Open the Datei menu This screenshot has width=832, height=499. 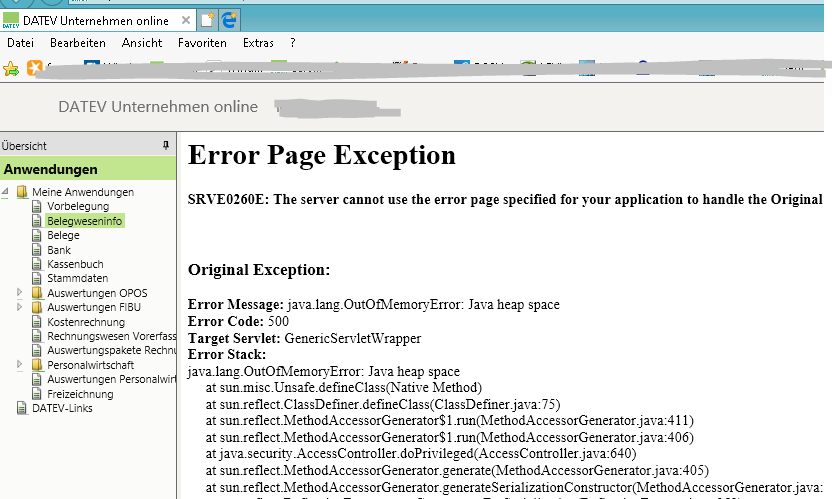click(20, 43)
